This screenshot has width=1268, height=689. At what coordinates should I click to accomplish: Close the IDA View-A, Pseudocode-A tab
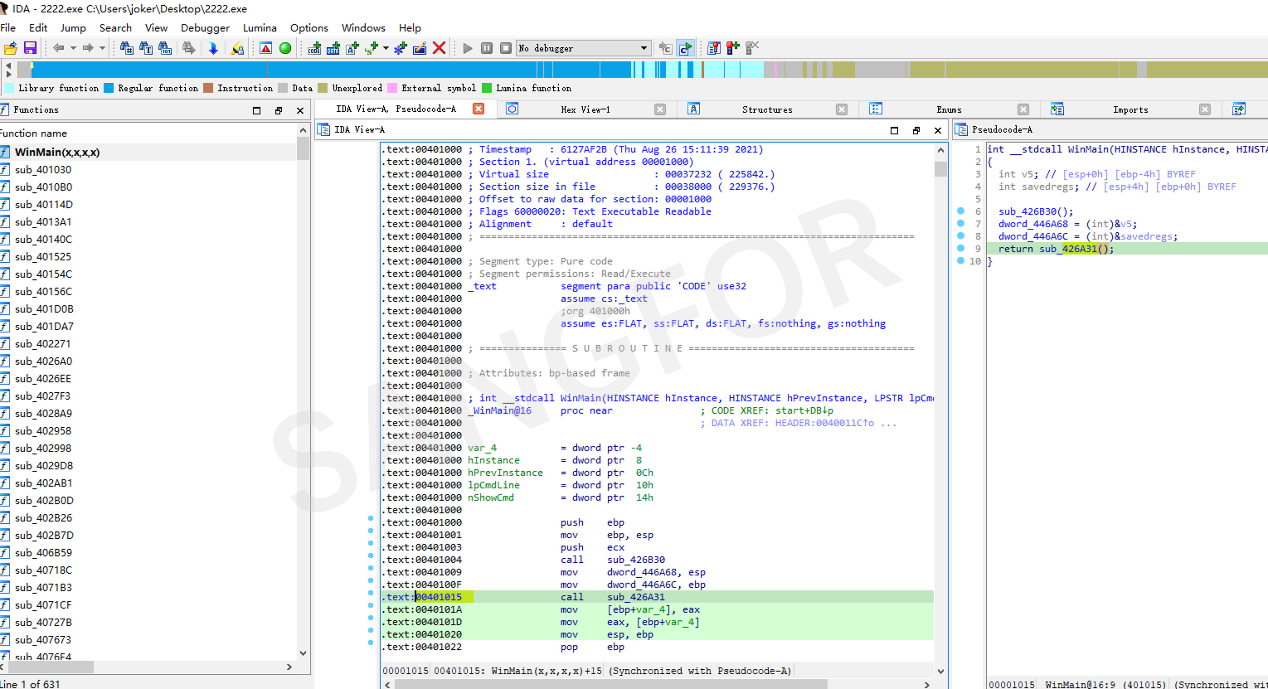[x=479, y=109]
